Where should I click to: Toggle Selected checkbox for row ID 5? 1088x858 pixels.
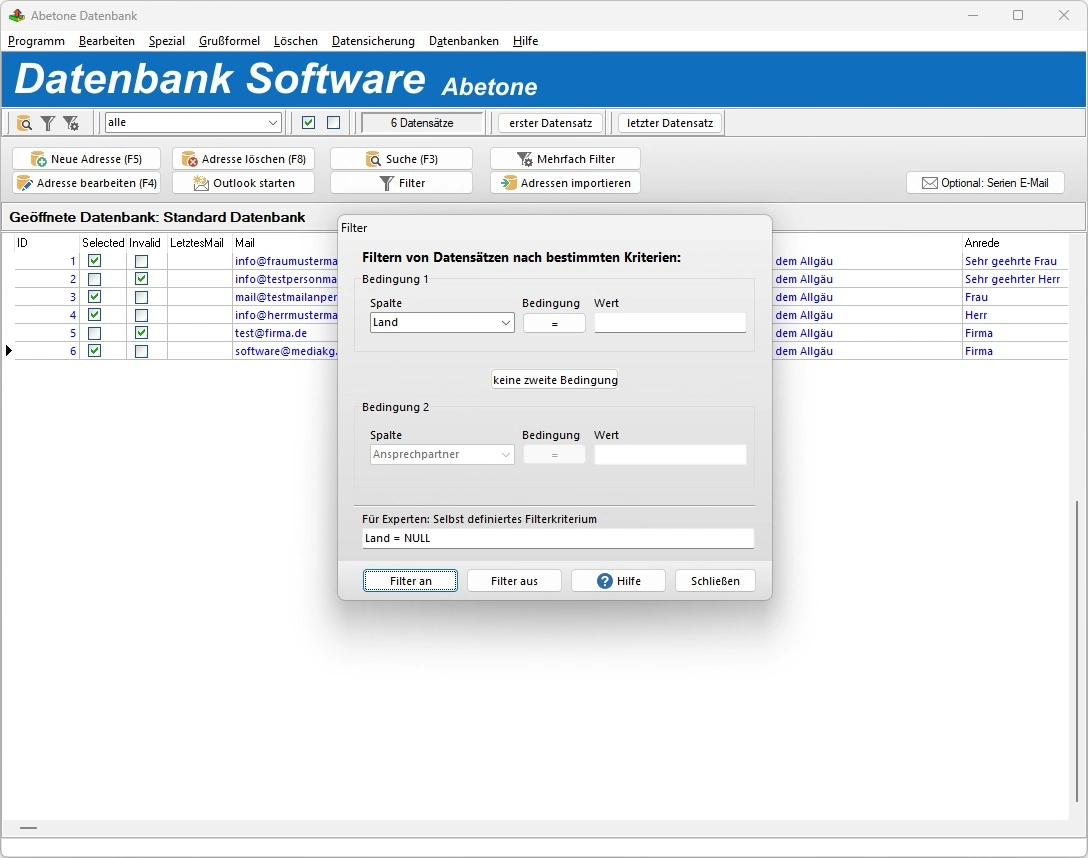pos(94,333)
